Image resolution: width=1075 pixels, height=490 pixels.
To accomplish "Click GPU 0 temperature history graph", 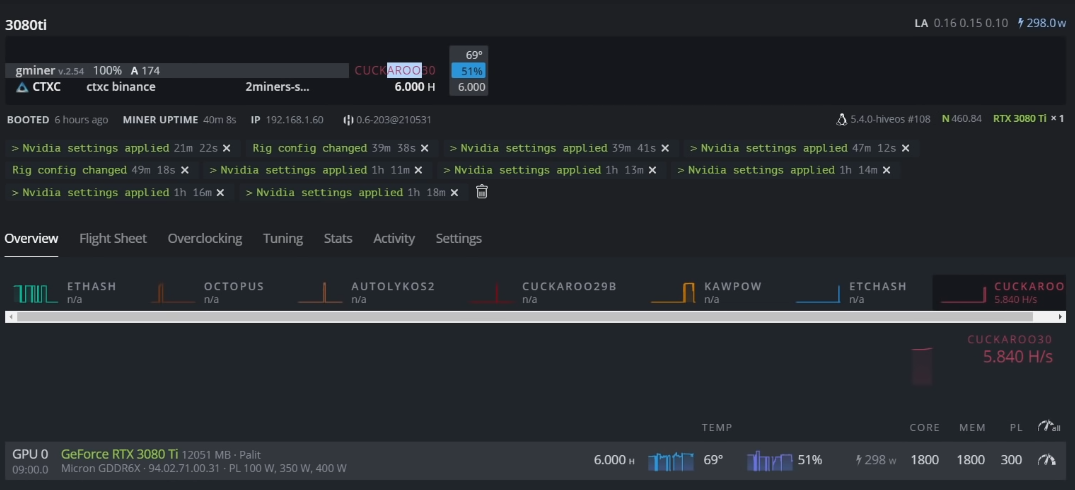I will pos(671,461).
